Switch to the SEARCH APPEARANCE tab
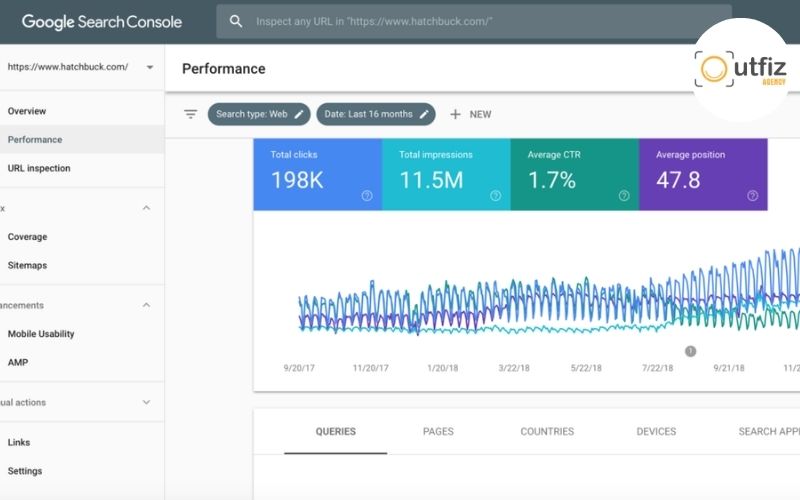Viewport: 800px width, 500px height. (x=769, y=432)
